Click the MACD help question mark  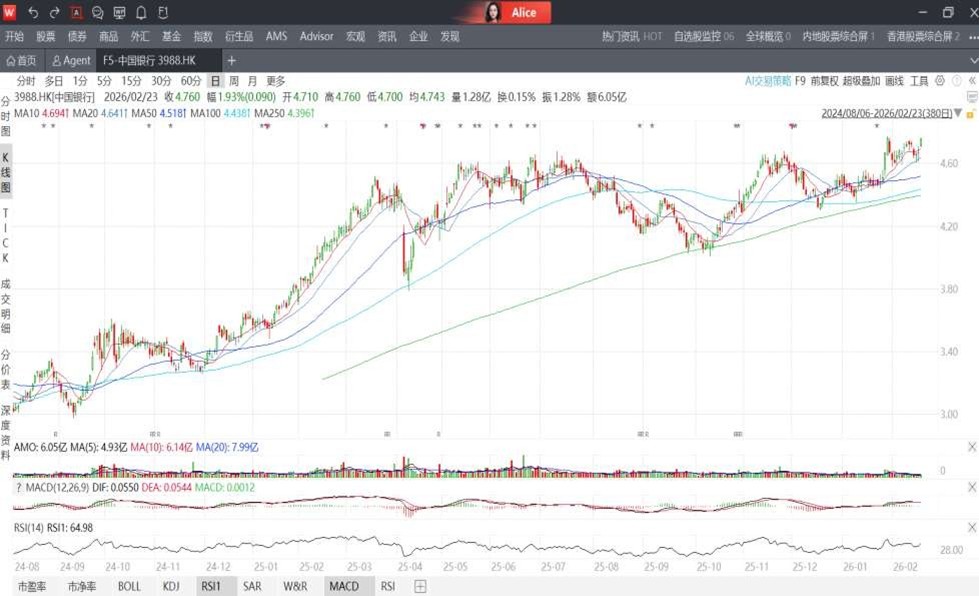[x=19, y=487]
